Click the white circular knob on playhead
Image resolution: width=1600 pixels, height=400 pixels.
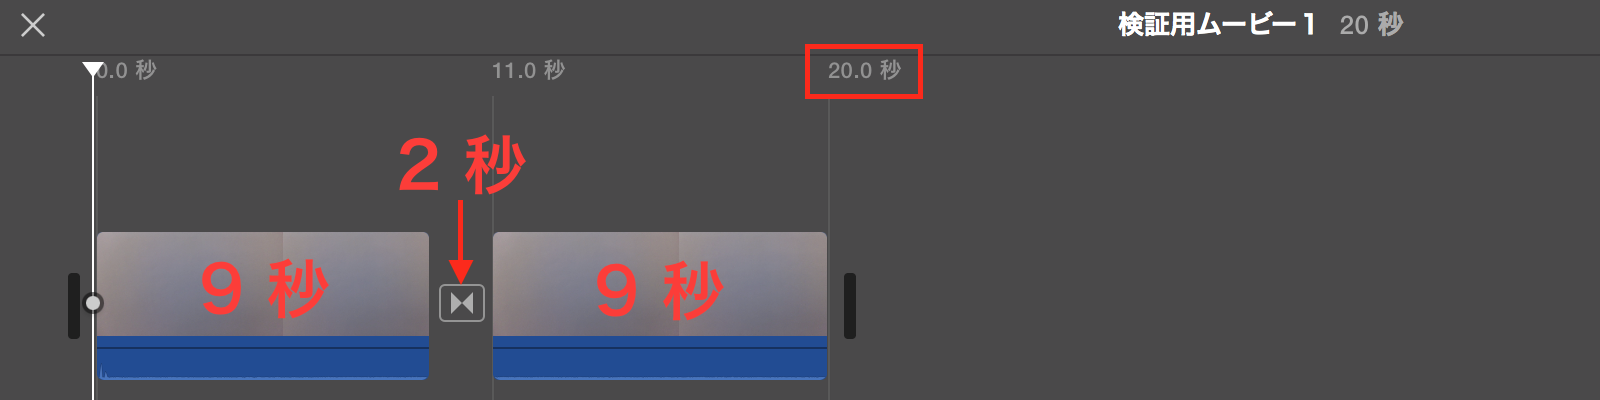(x=93, y=302)
